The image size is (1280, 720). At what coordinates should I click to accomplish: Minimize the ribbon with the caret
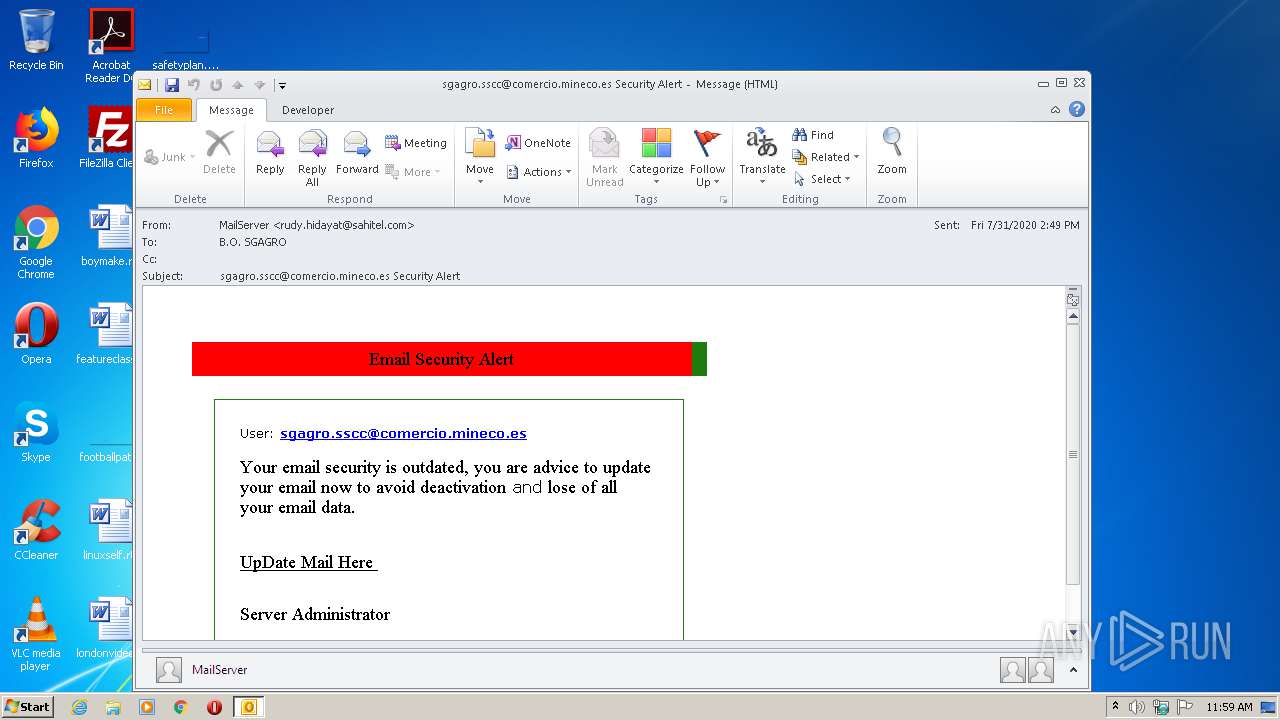click(1055, 110)
